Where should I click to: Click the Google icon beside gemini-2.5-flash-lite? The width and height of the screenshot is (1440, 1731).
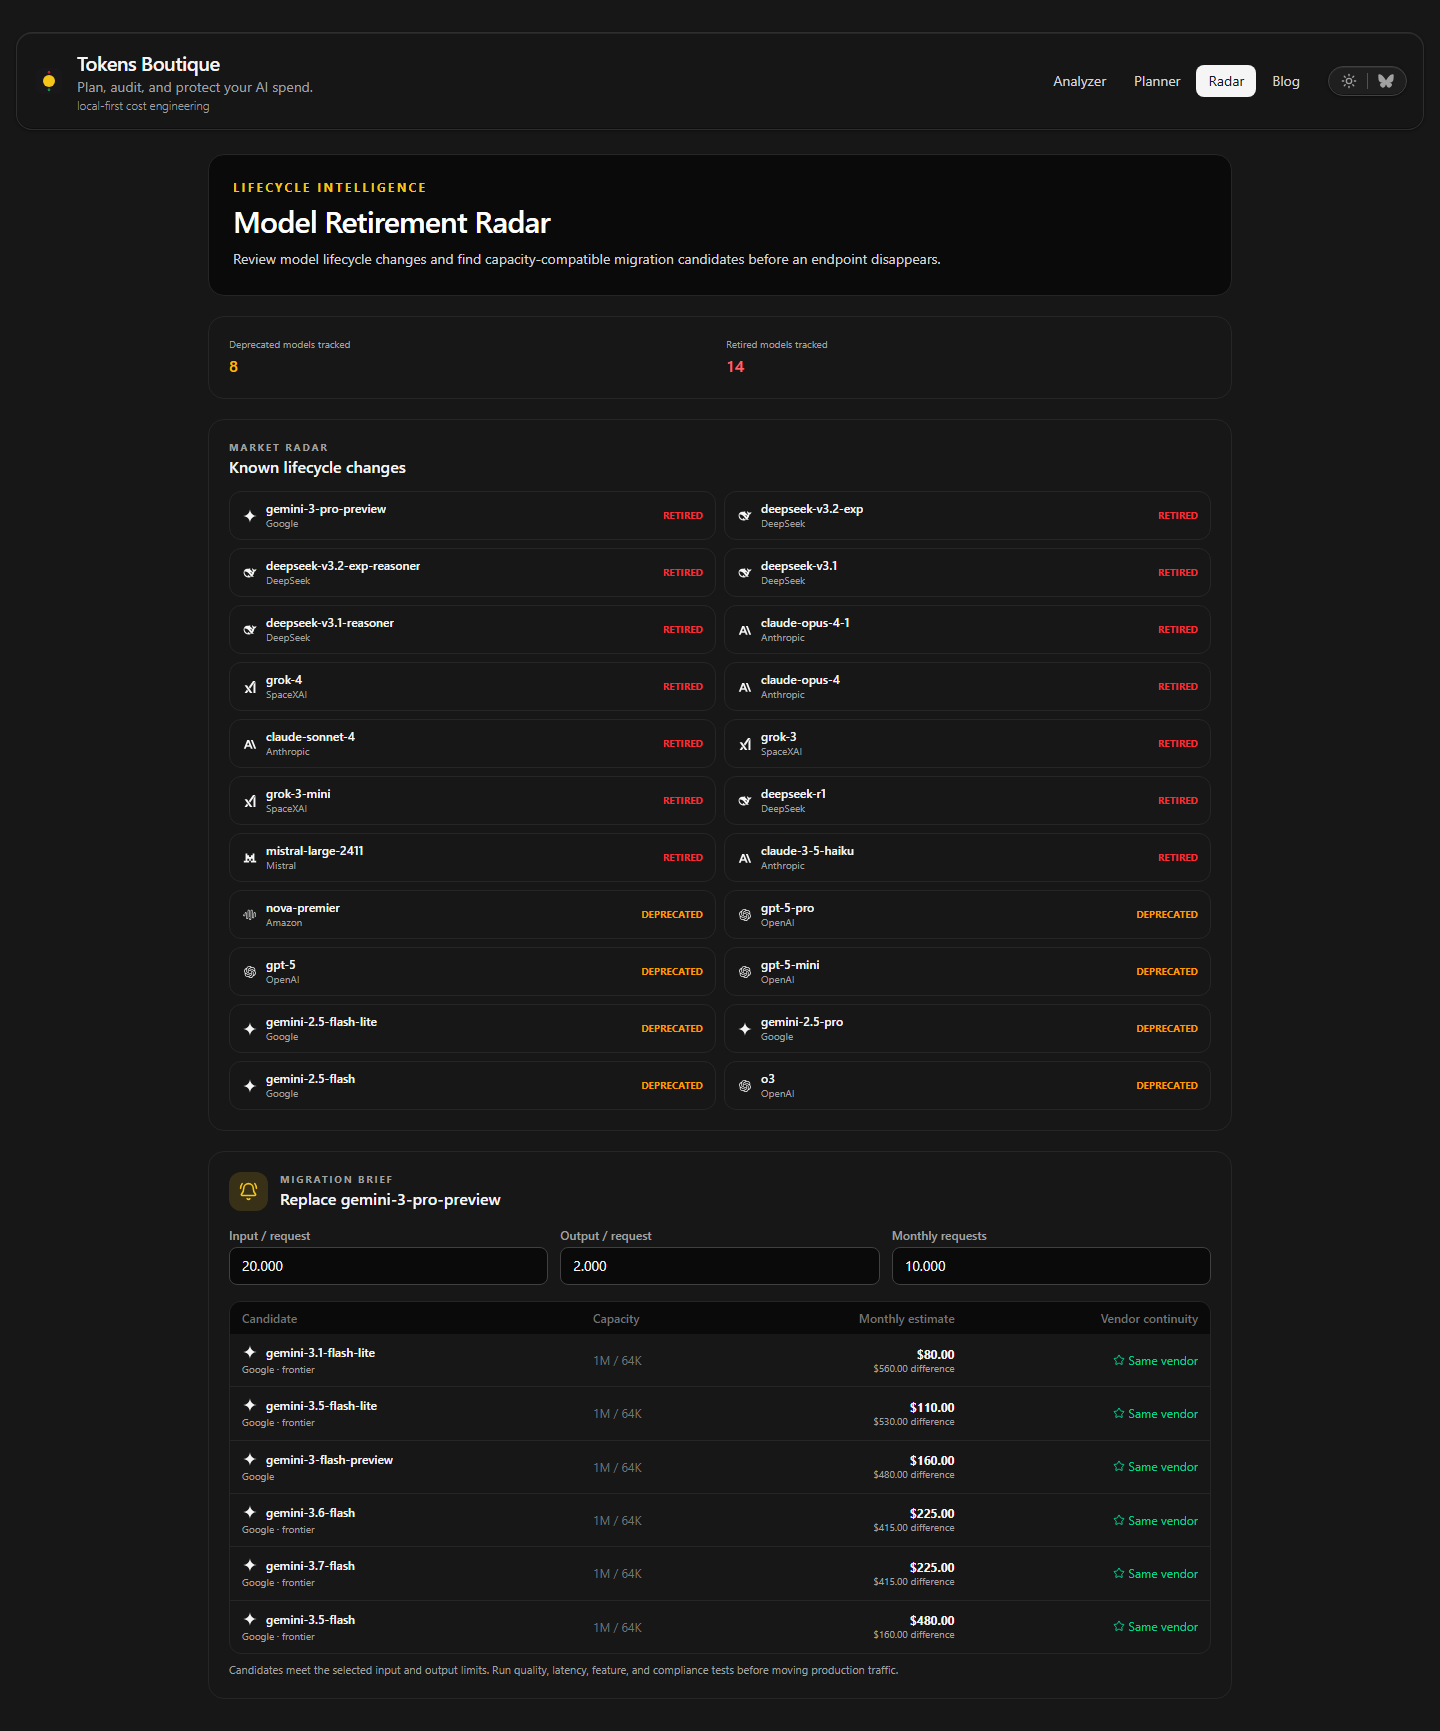[250, 1029]
